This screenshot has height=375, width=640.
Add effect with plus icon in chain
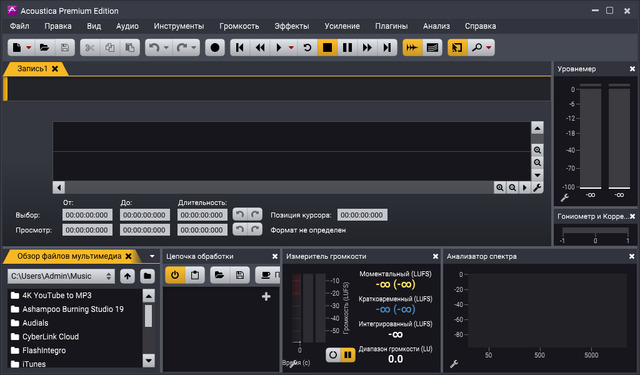(266, 297)
